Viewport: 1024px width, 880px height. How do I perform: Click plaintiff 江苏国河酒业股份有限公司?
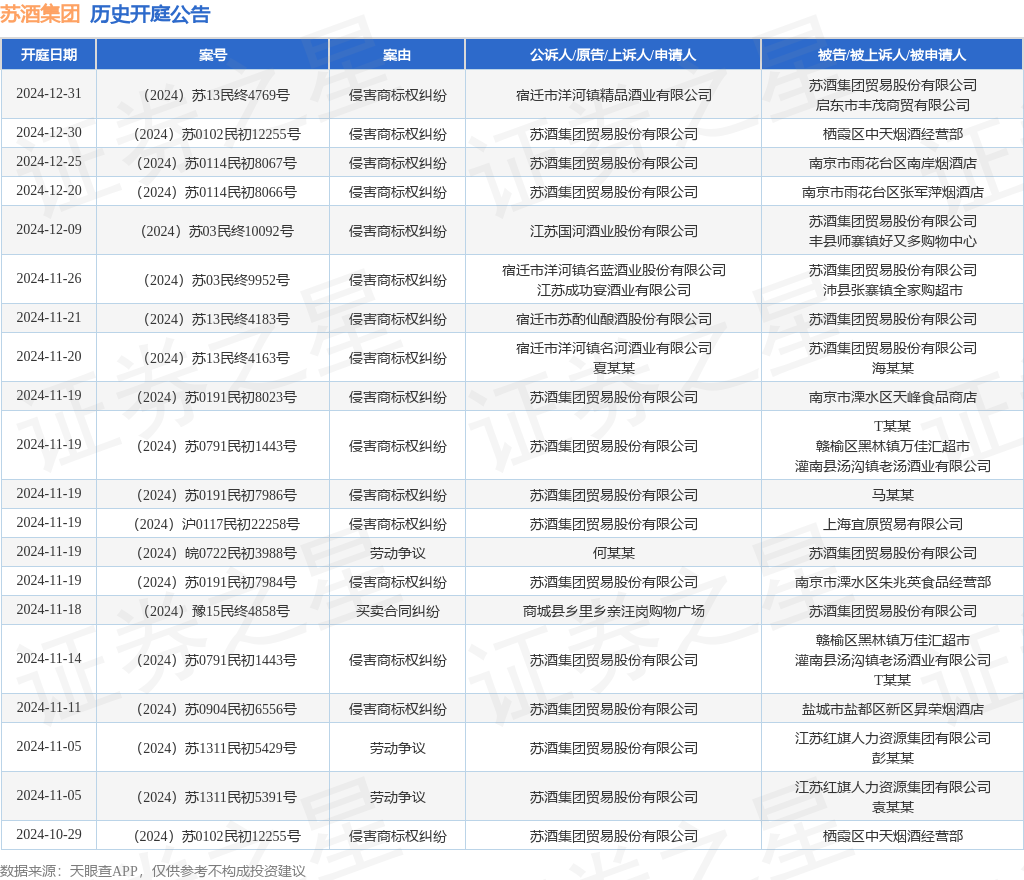(613, 231)
